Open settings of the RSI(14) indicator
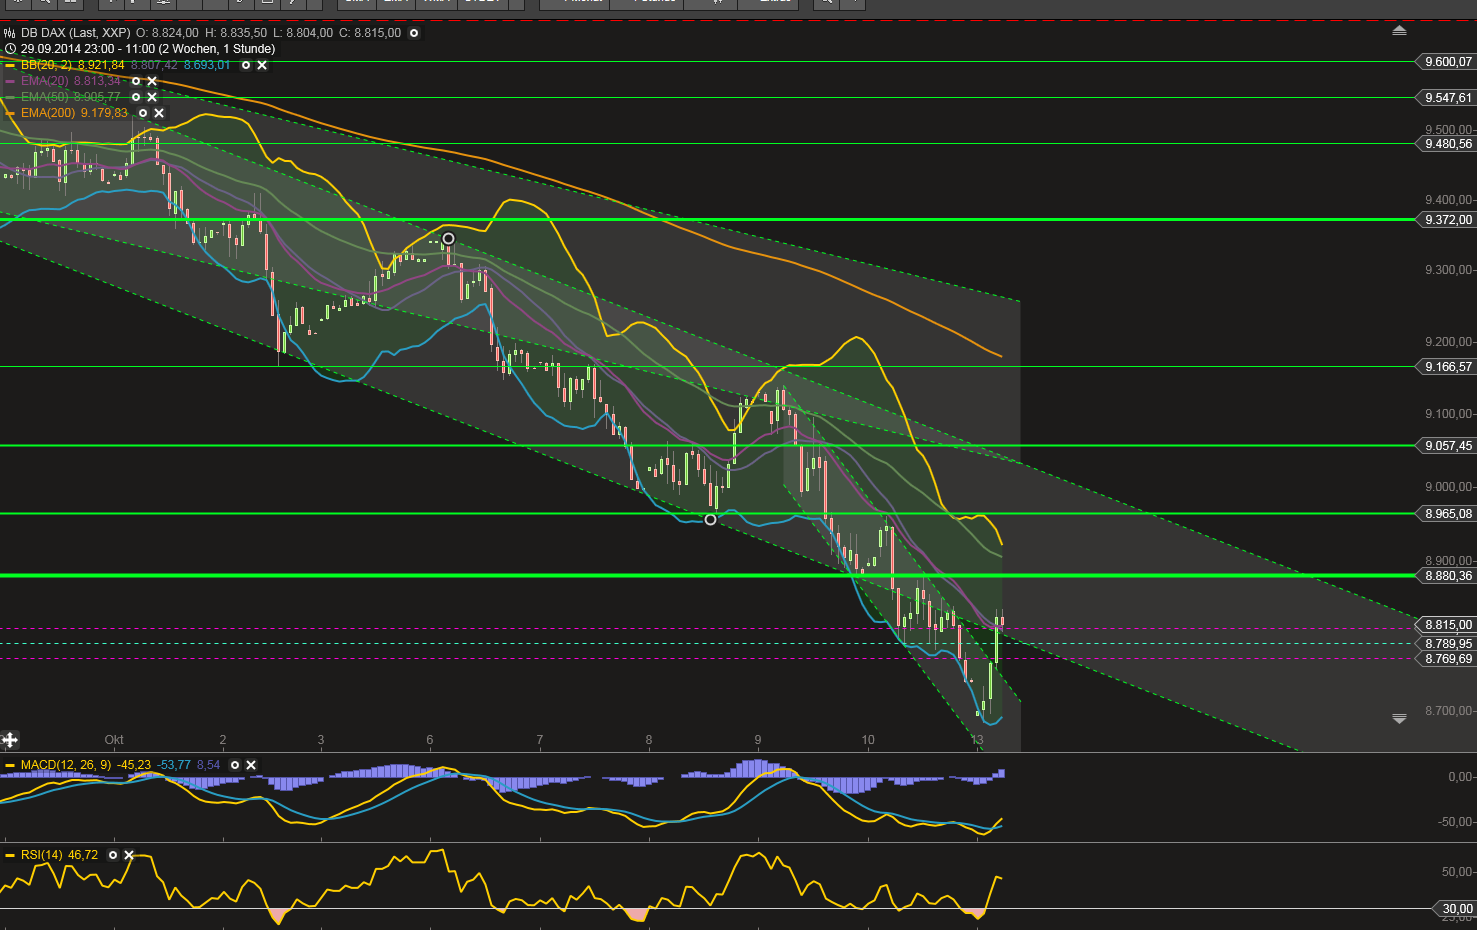 pos(113,855)
